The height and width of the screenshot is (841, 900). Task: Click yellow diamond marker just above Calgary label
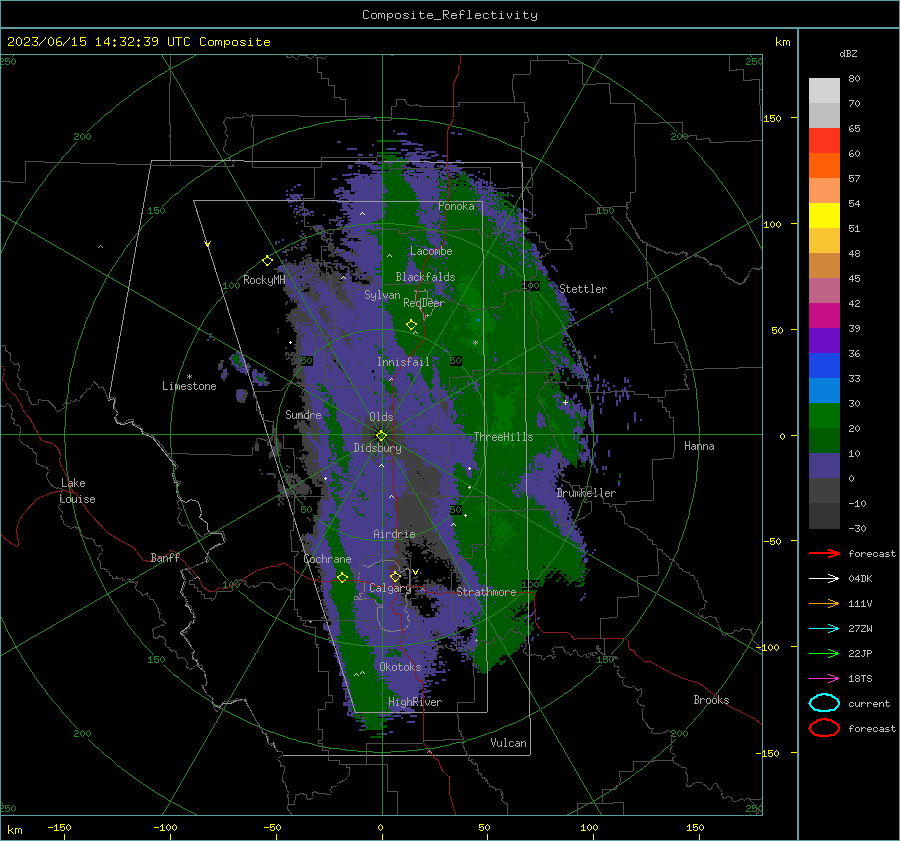[x=395, y=576]
